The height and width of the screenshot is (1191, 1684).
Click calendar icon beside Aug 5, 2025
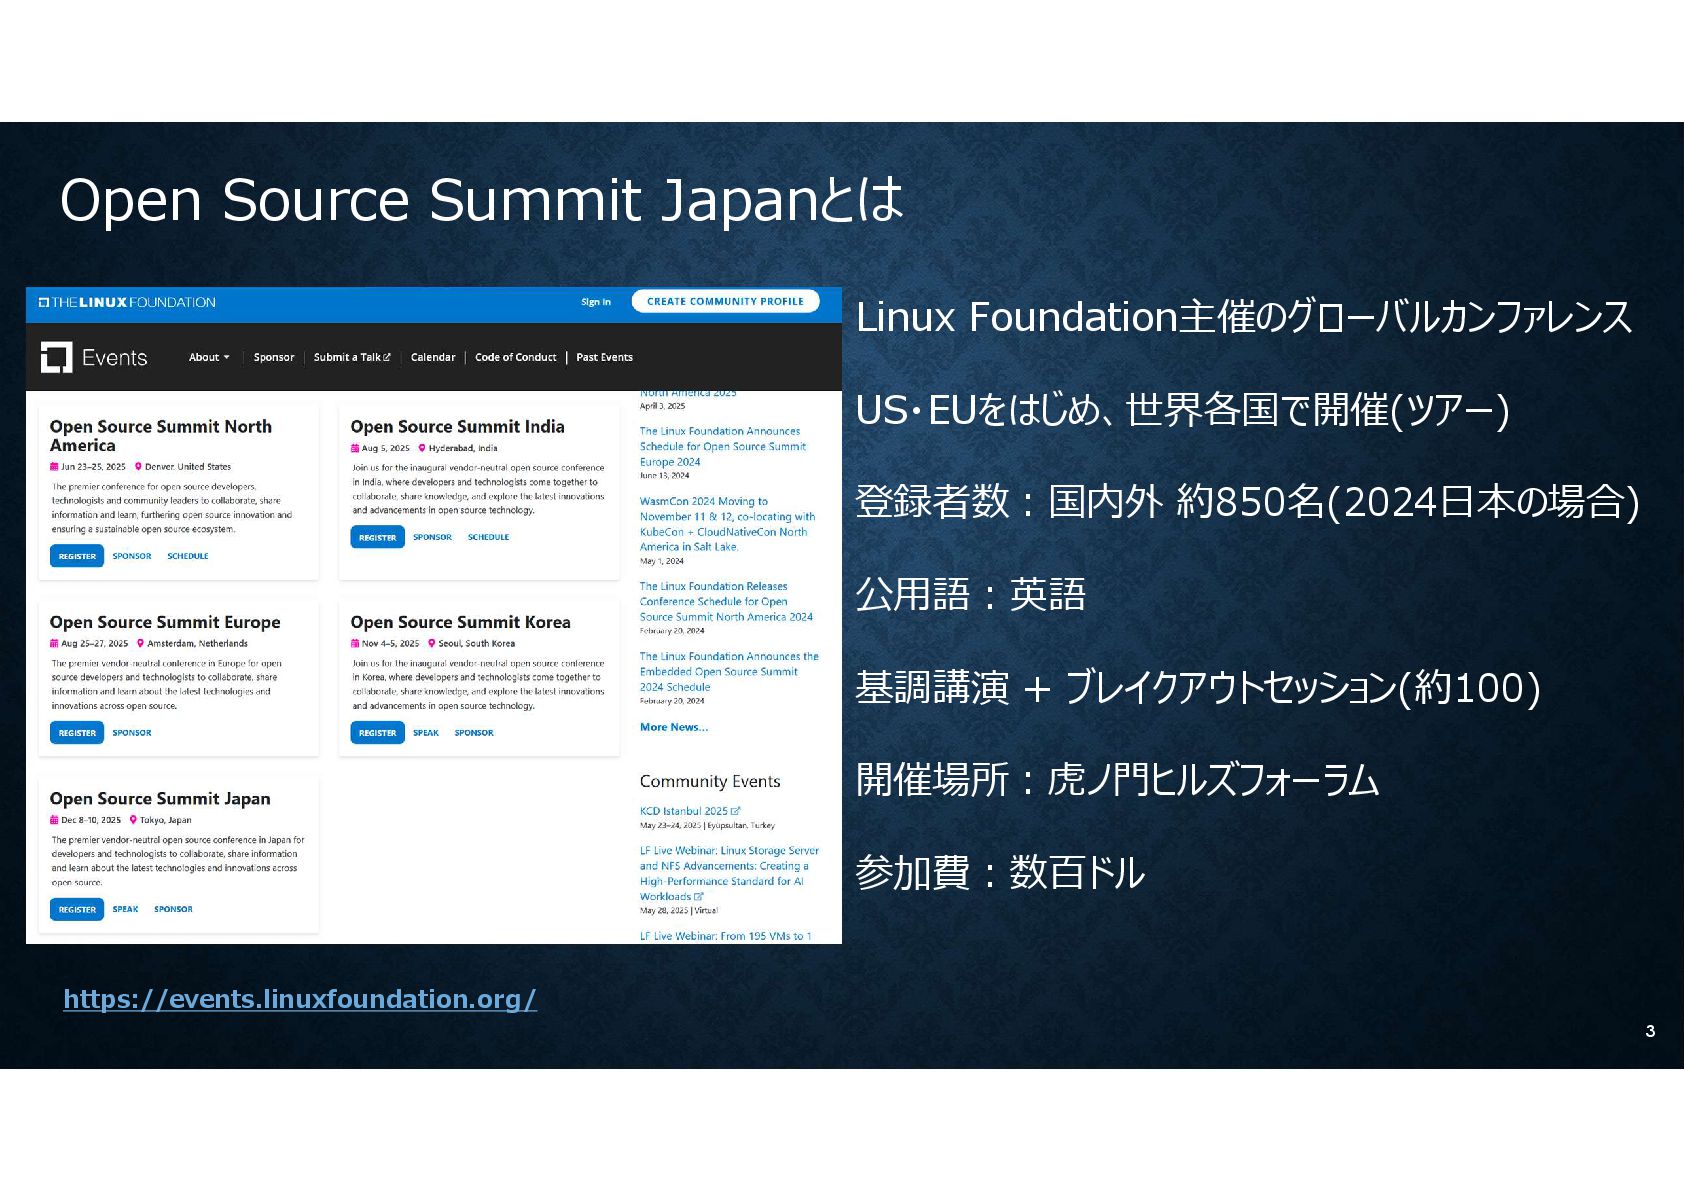tap(355, 448)
